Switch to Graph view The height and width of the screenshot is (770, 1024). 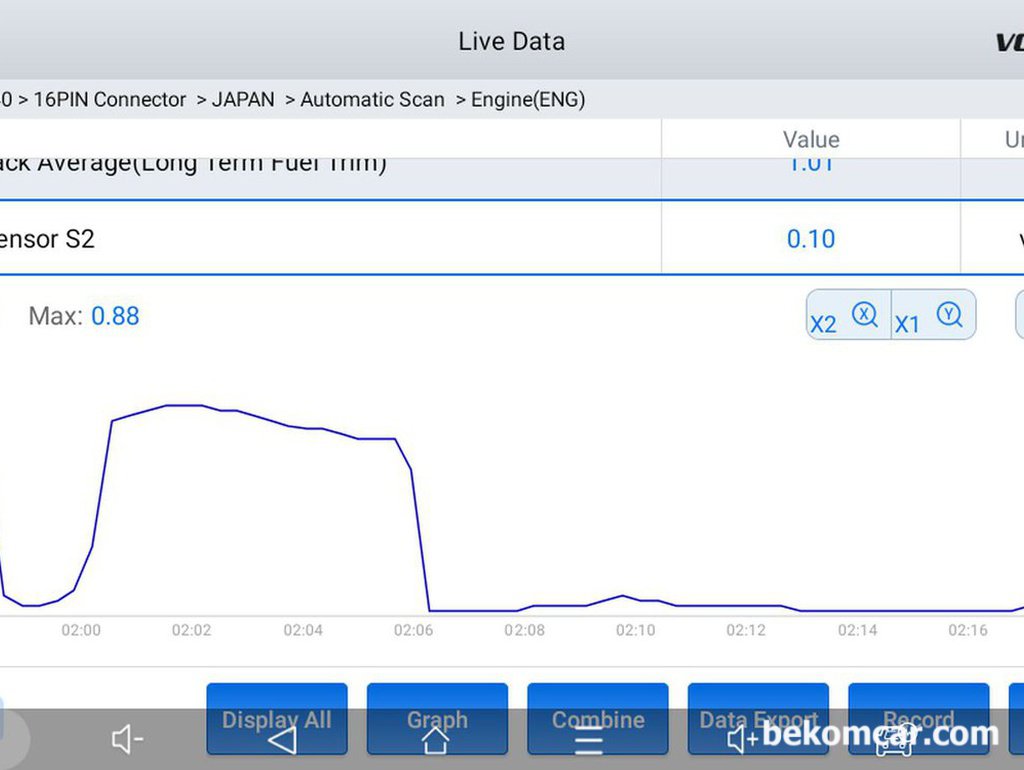point(438,718)
